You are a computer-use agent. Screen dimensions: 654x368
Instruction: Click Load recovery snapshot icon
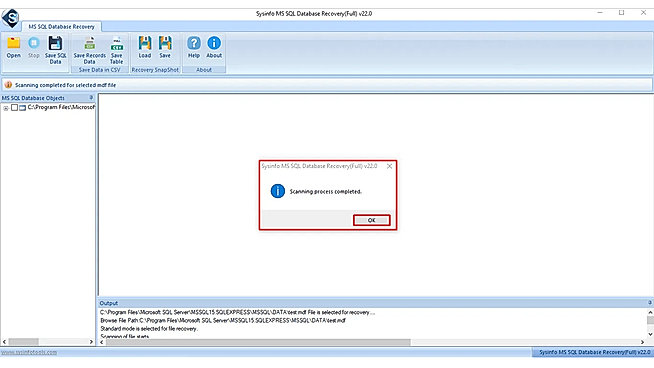[x=145, y=43]
